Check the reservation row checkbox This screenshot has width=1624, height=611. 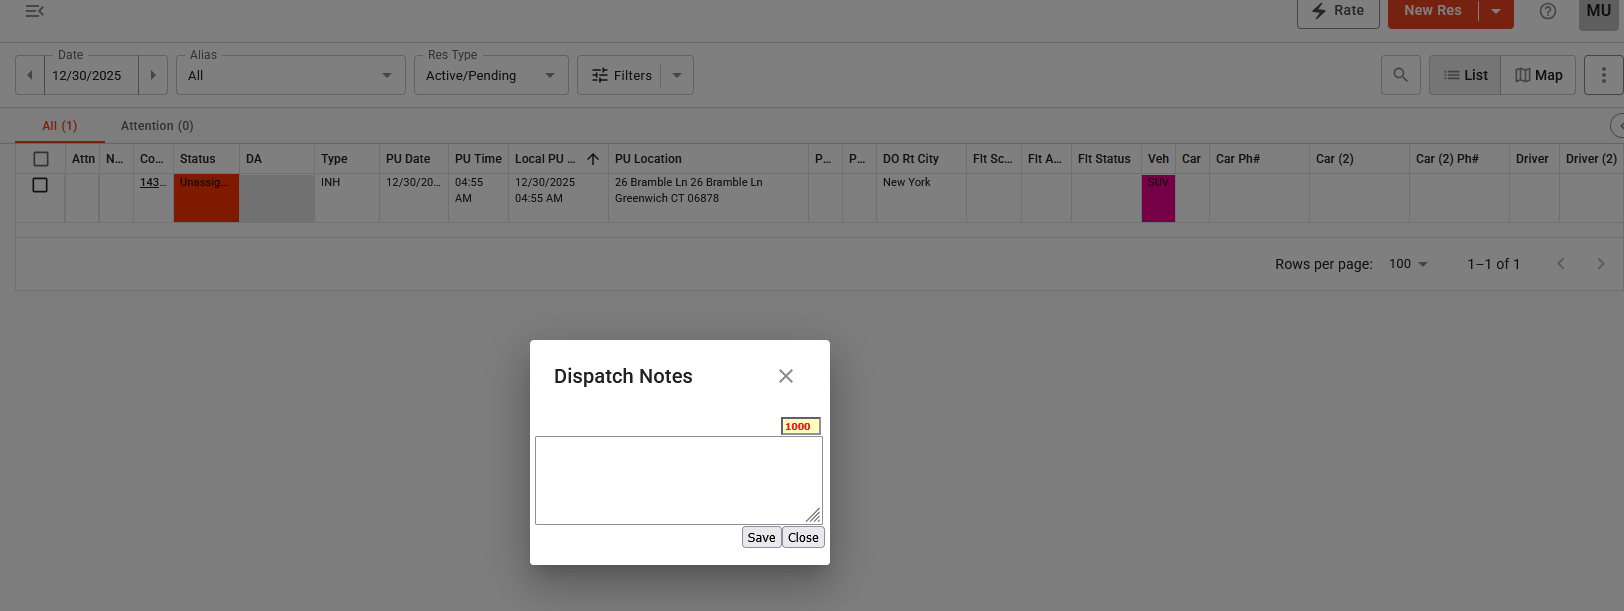pyautogui.click(x=40, y=185)
